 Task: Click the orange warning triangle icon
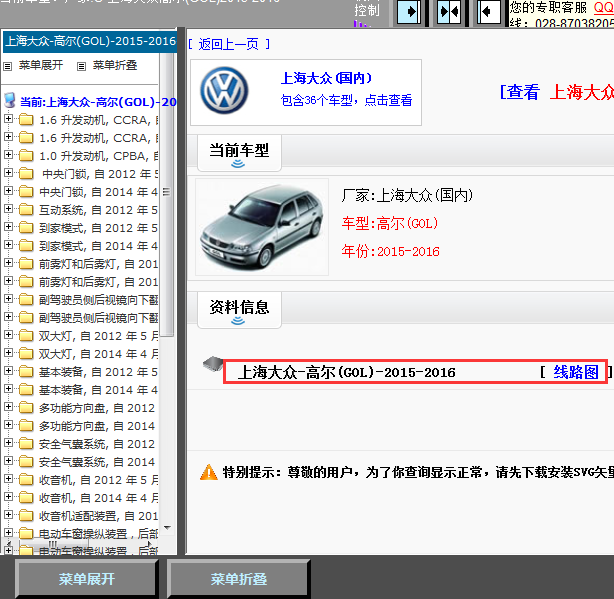point(209,472)
